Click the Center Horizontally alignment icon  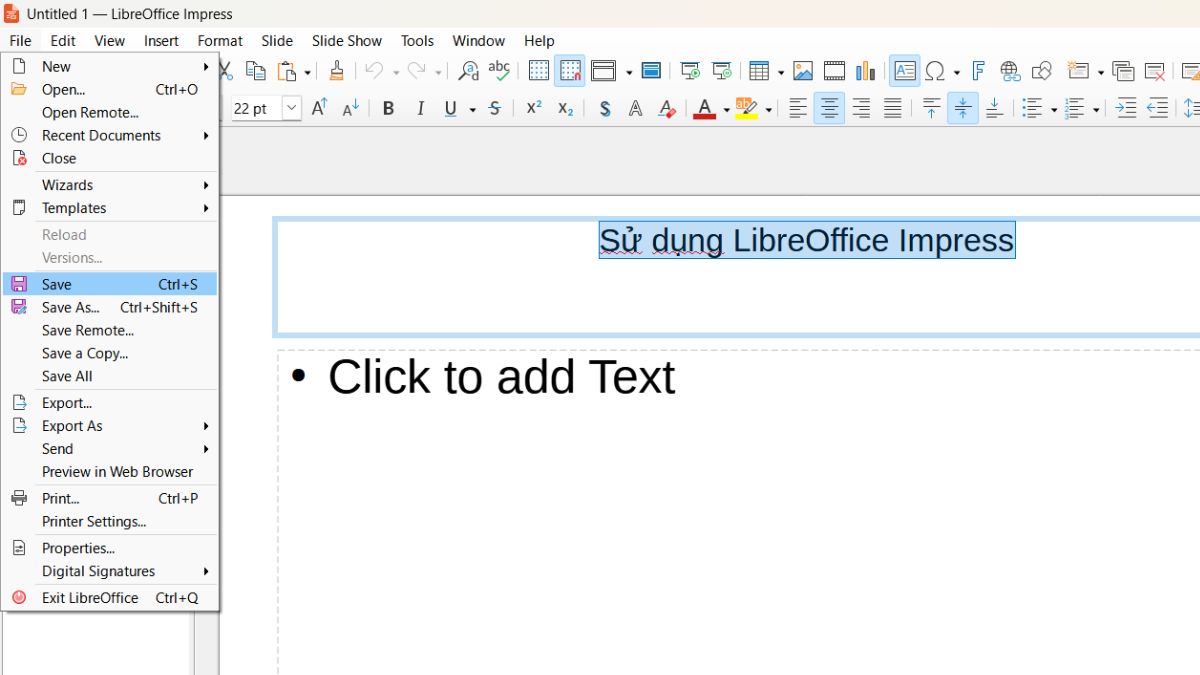pos(829,108)
